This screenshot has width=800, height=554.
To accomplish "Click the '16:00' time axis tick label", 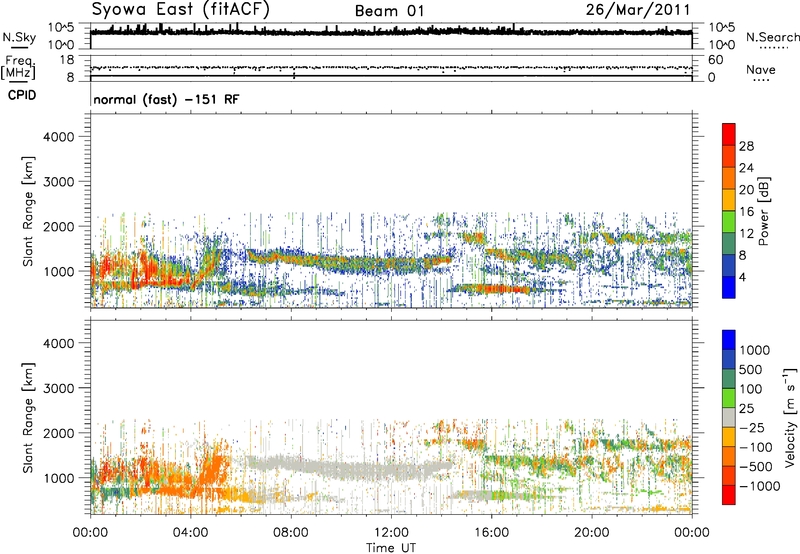I will pos(491,533).
